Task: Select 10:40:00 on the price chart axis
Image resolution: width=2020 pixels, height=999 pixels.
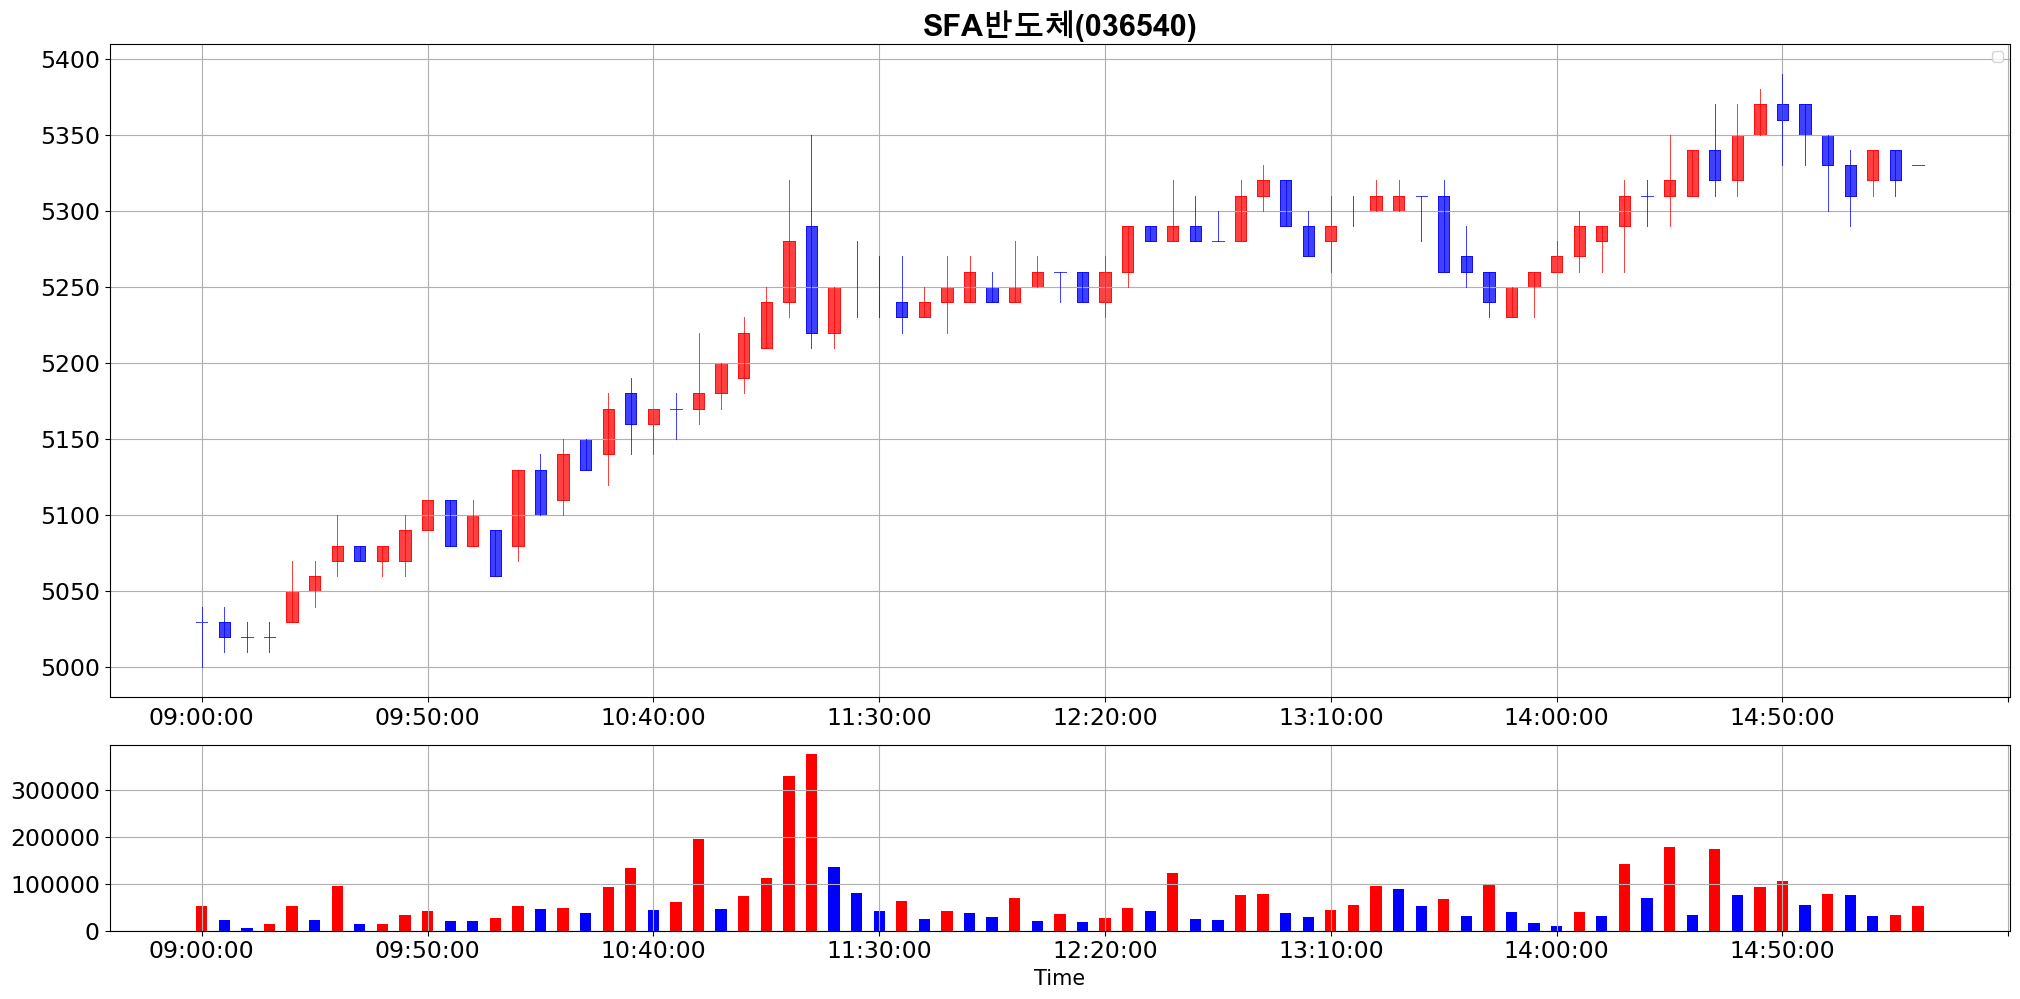Action: 653,717
